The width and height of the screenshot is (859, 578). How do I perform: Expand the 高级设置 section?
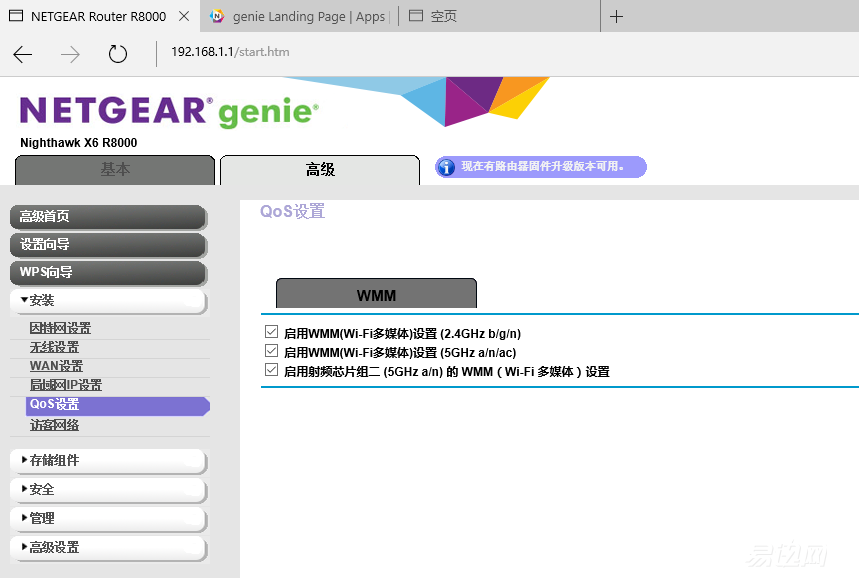[108, 548]
